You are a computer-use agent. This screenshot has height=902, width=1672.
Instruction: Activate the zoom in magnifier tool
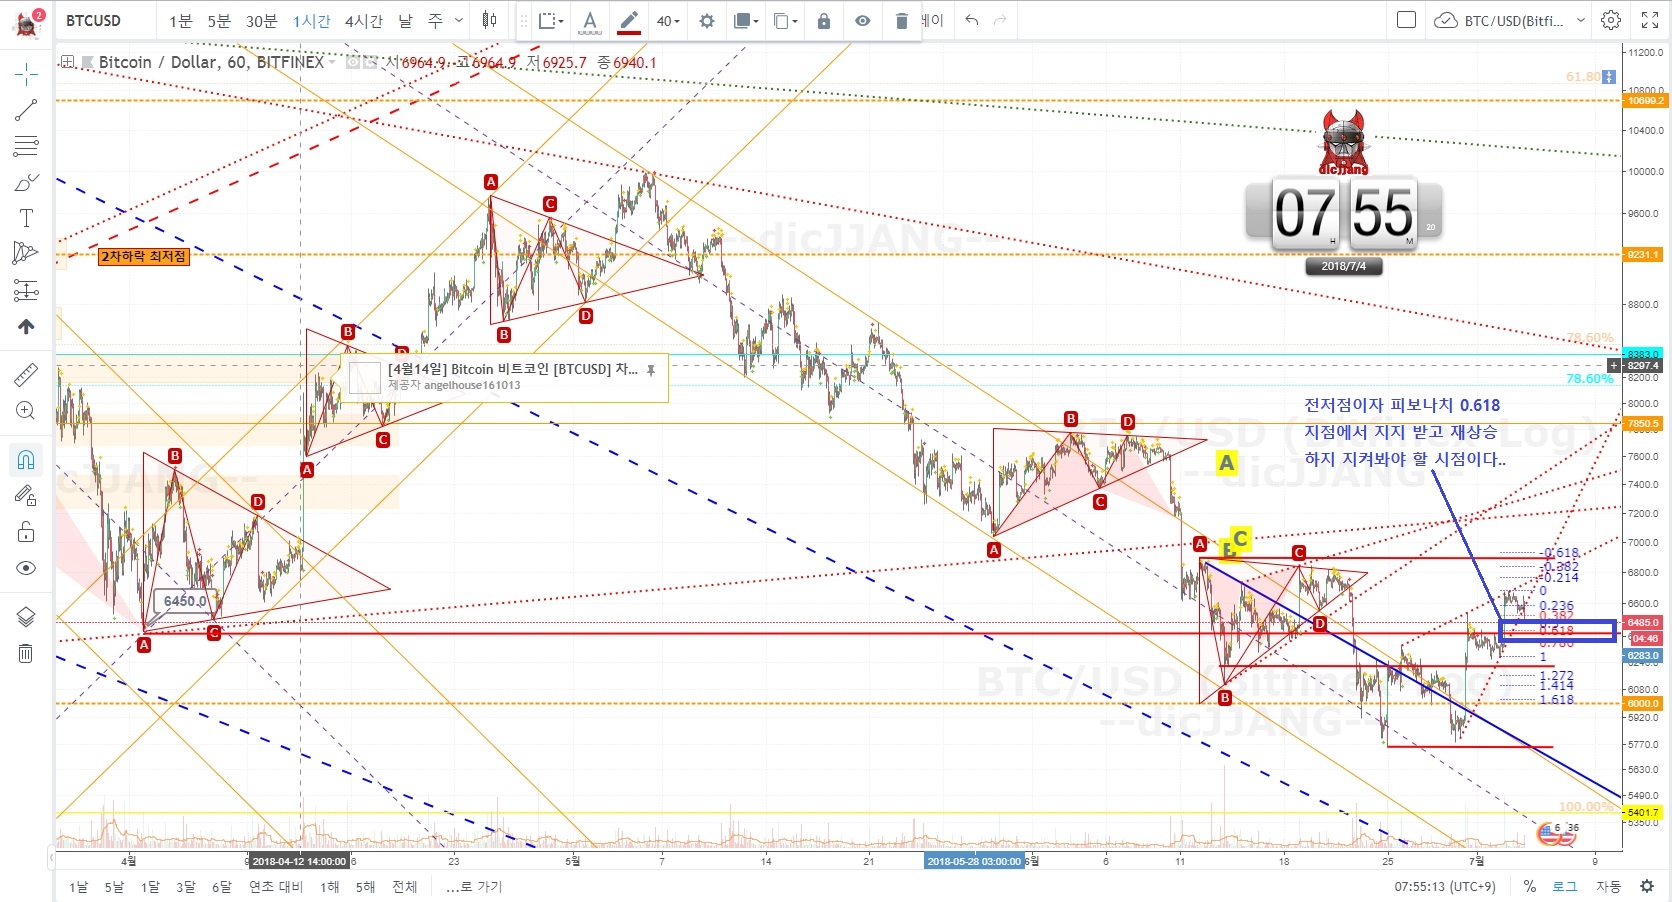26,410
